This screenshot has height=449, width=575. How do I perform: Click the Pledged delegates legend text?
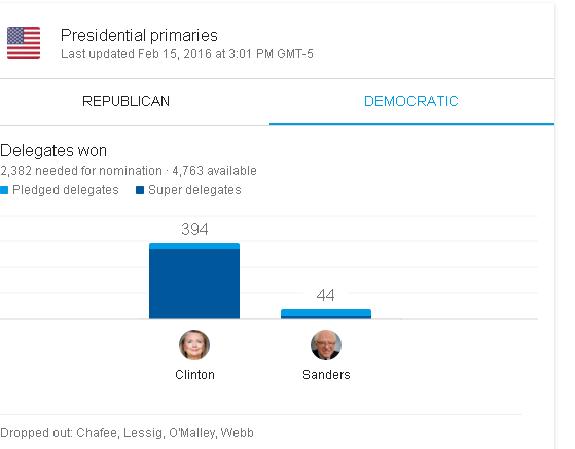65,190
